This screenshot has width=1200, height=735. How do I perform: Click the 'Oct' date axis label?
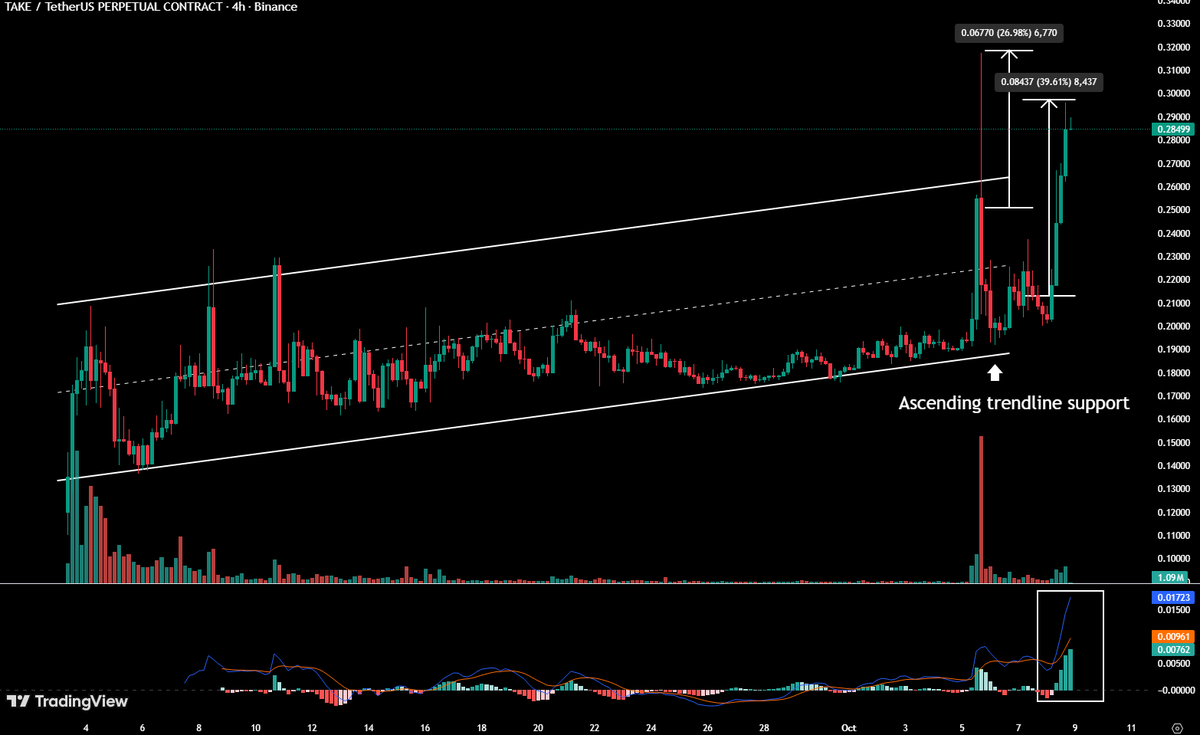click(850, 727)
